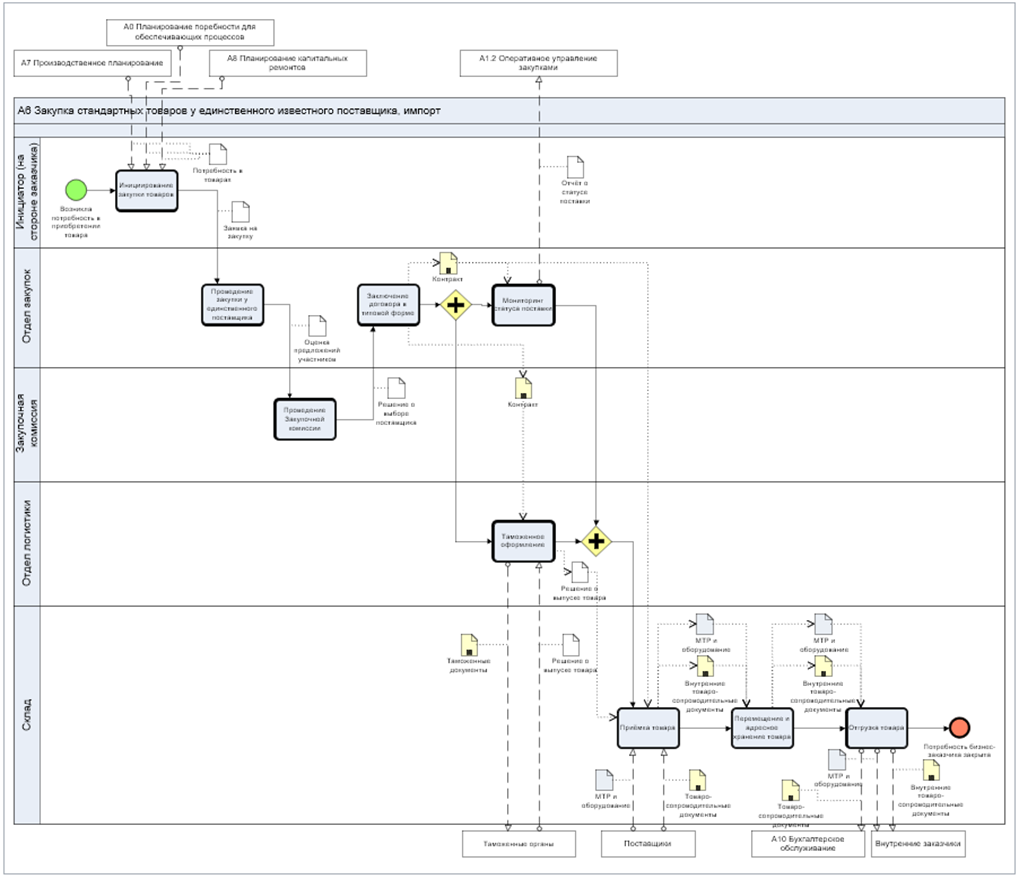The width and height of the screenshot is (1019, 879).
Task: Select the Инициатор (на стороне заказчика) lane header
Action: pos(27,192)
